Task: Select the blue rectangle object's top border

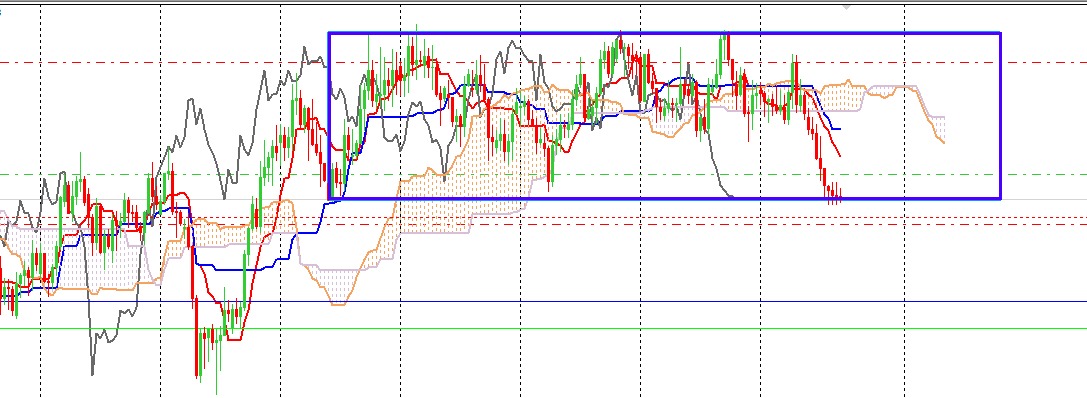Action: coord(664,33)
